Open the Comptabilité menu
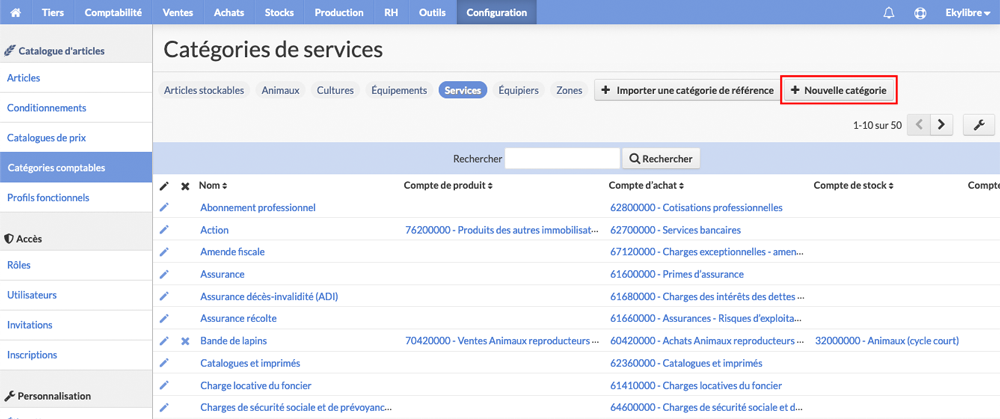Image resolution: width=1000 pixels, height=419 pixels. (113, 12)
